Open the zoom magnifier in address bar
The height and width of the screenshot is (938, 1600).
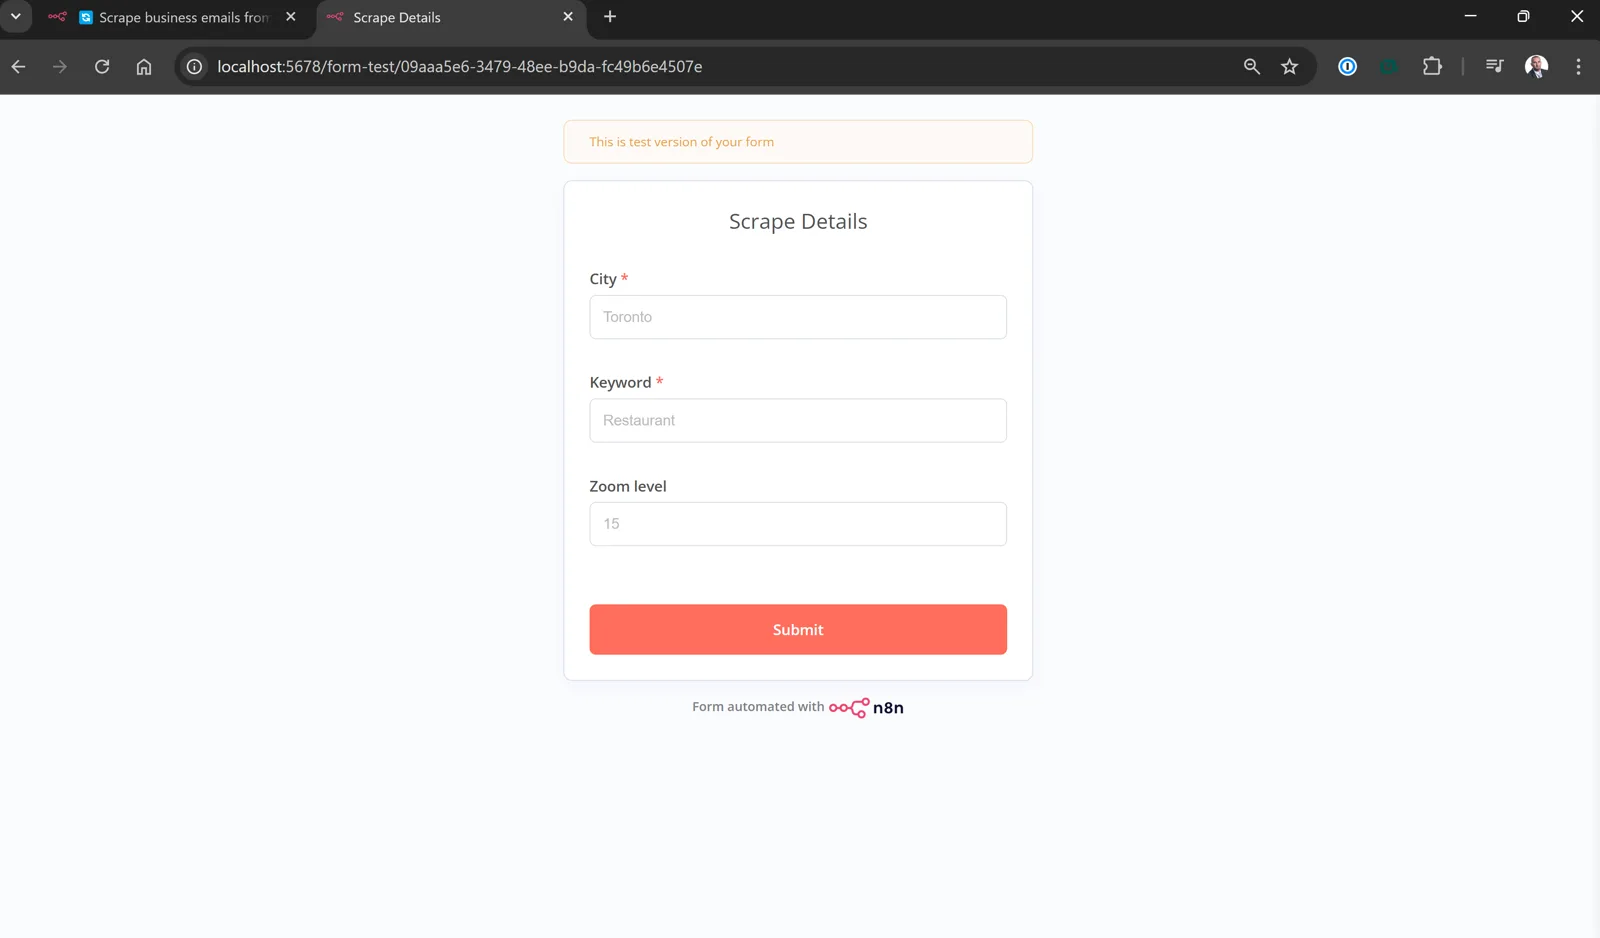[1251, 66]
